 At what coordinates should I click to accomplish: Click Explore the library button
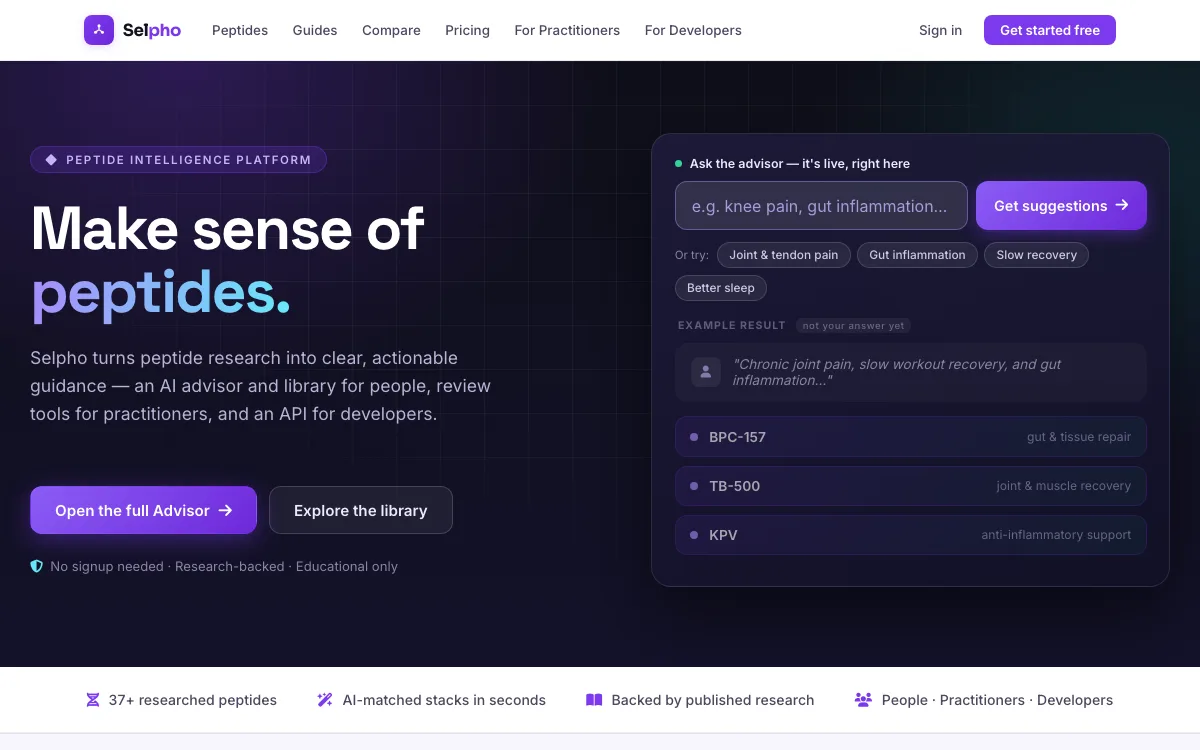click(x=361, y=510)
